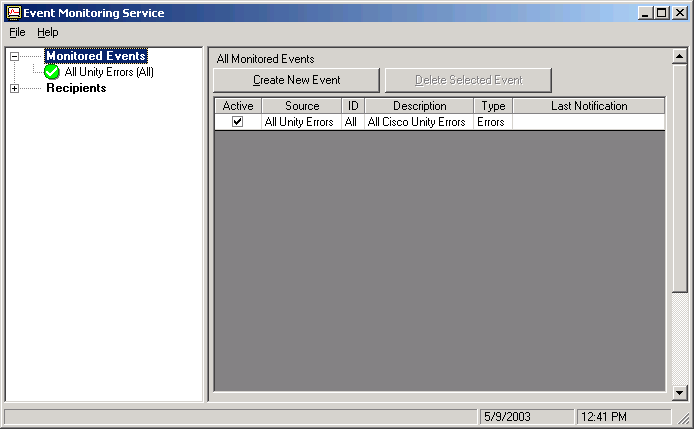Viewport: 694px width, 429px height.
Task: Click the All Cisco Unity Errors description cell
Action: point(419,122)
